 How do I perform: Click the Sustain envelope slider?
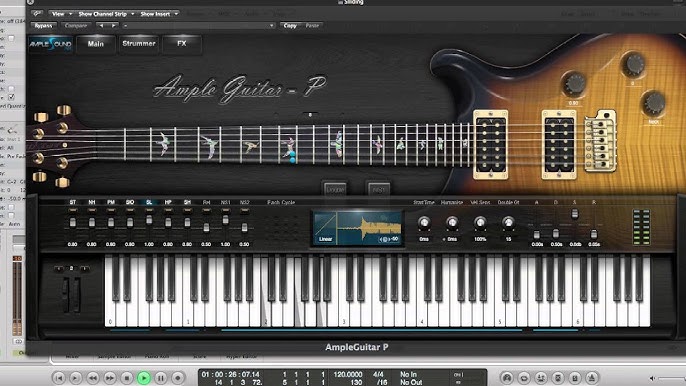575,214
